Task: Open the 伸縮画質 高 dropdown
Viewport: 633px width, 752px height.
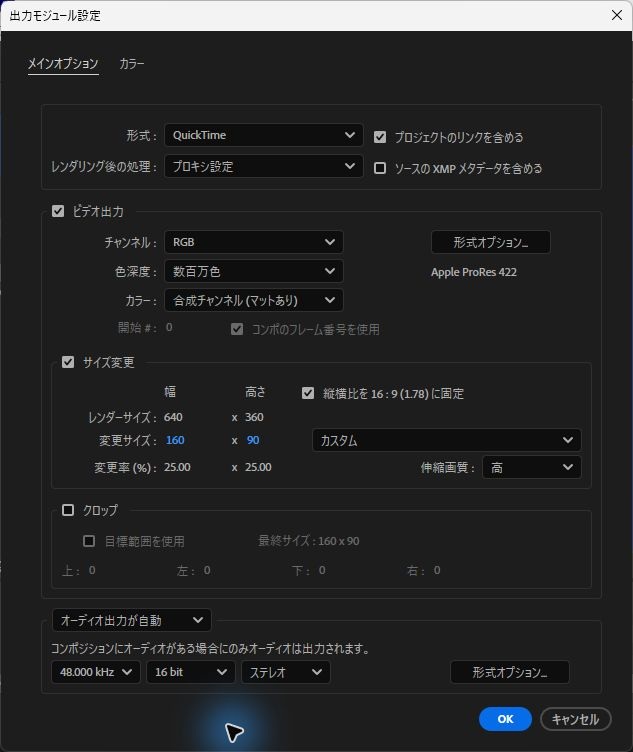Action: pos(531,467)
